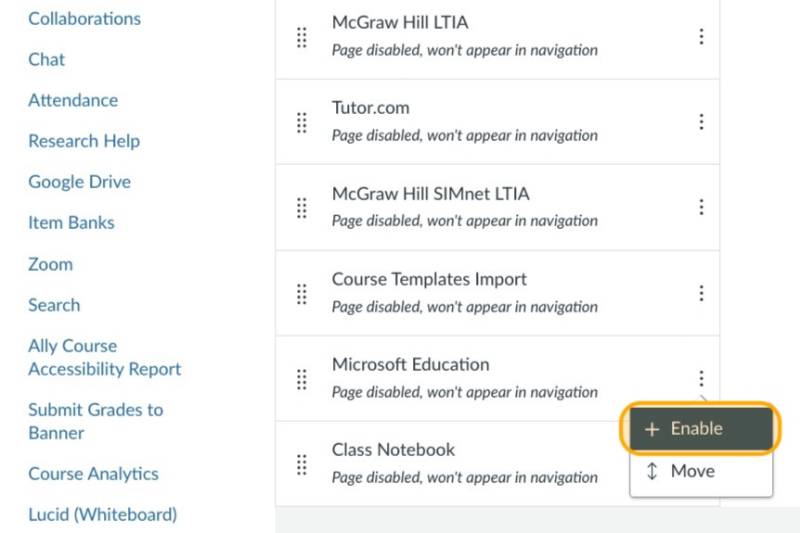800x533 pixels.
Task: Go to Course Analytics
Action: tap(93, 474)
